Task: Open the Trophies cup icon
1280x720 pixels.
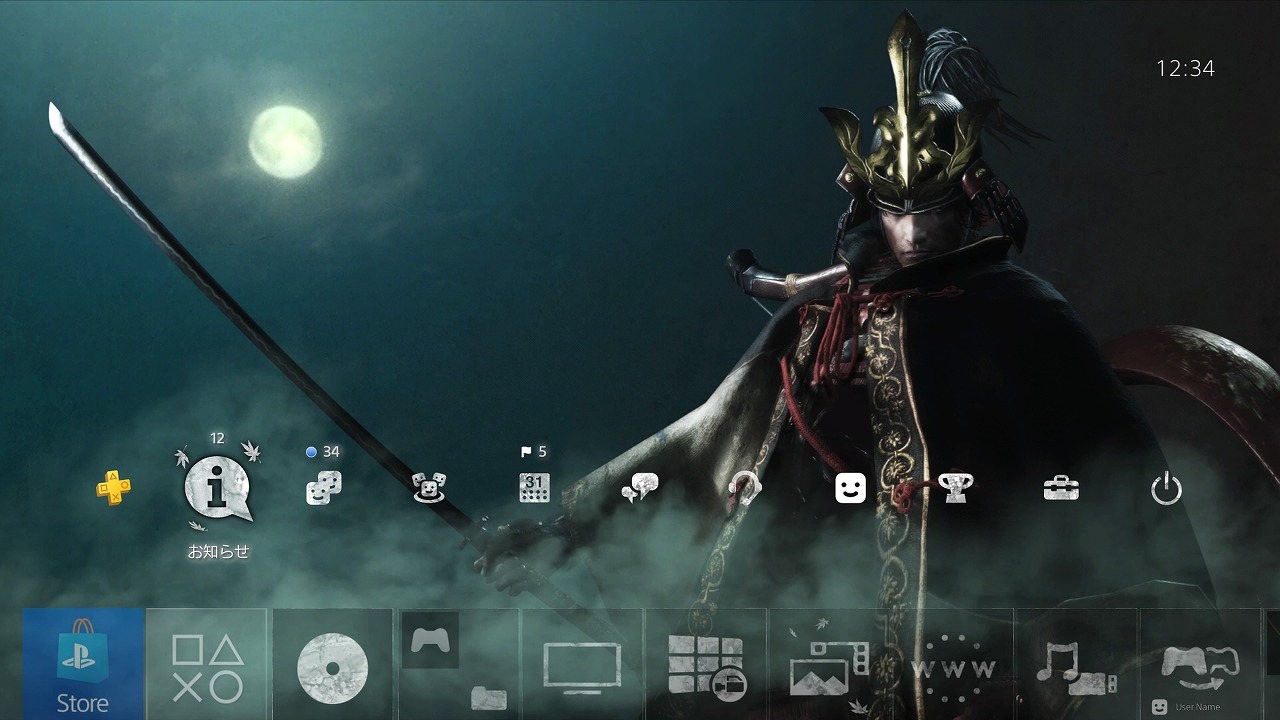Action: coord(955,488)
